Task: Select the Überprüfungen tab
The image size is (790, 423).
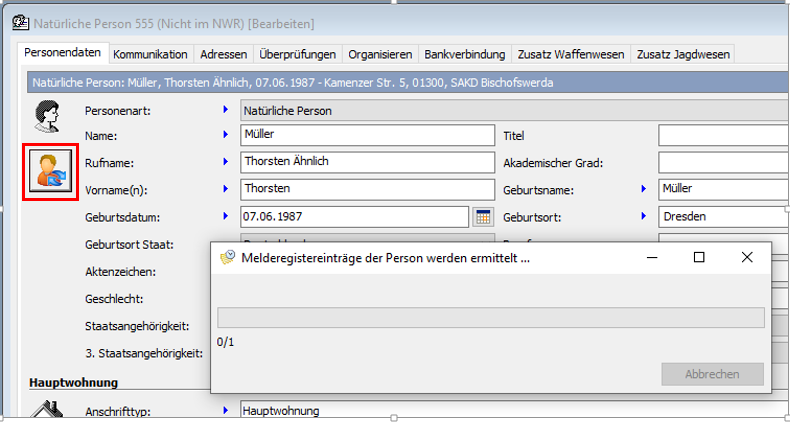Action: 298,54
